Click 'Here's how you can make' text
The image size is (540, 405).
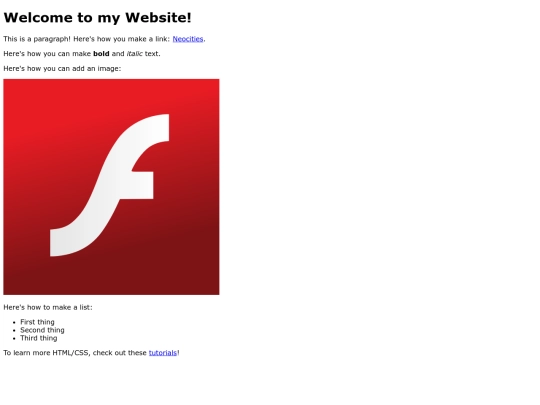coord(47,54)
